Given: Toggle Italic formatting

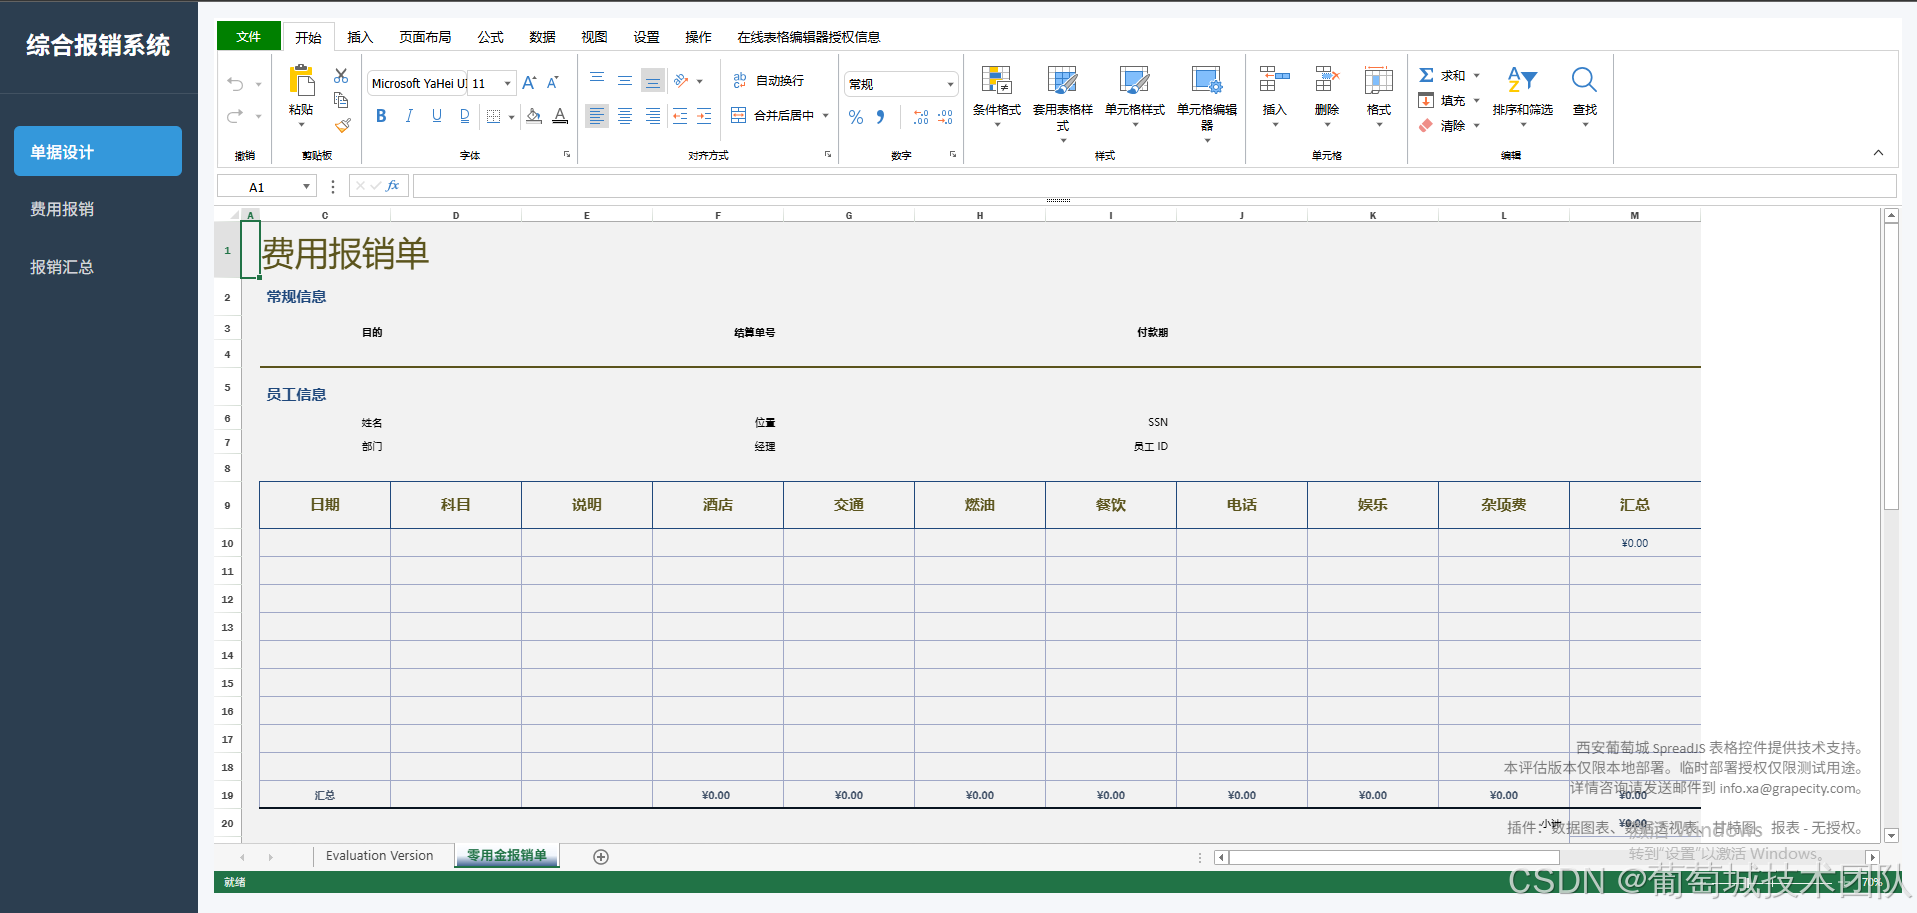Looking at the screenshot, I should tap(409, 116).
